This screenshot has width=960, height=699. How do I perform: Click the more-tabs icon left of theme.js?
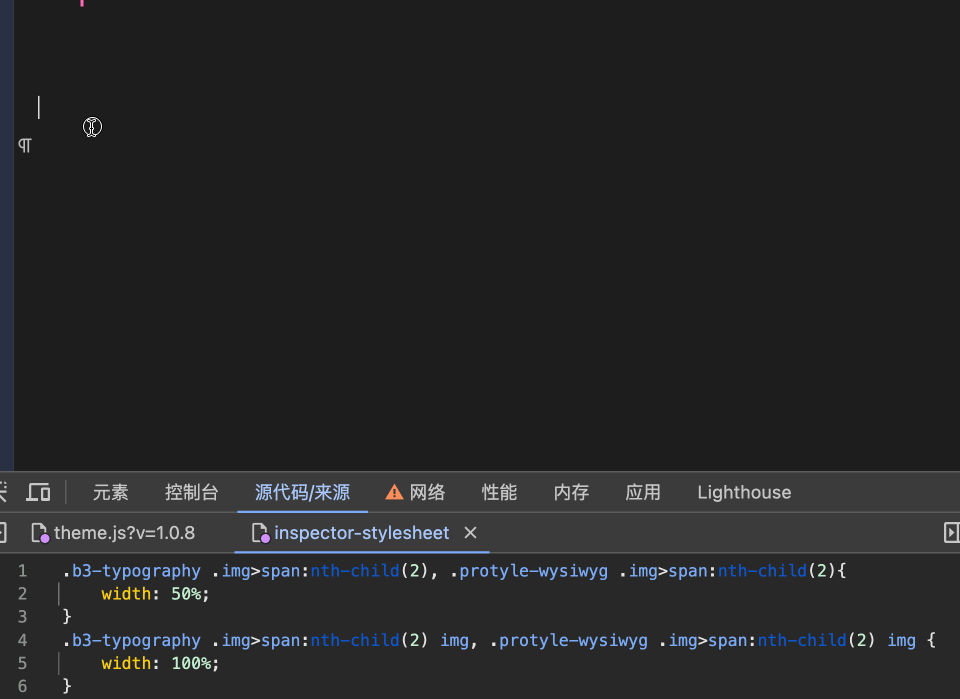pyautogui.click(x=3, y=532)
